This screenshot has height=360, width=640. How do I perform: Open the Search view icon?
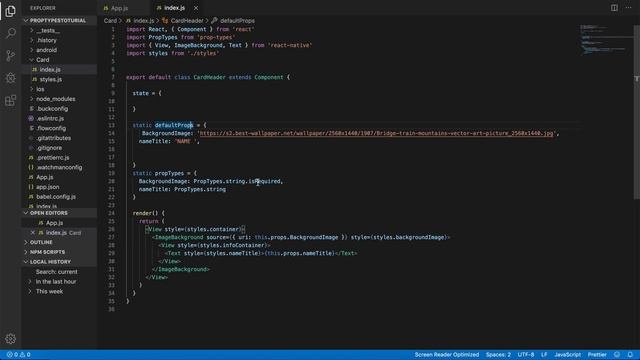(11, 33)
